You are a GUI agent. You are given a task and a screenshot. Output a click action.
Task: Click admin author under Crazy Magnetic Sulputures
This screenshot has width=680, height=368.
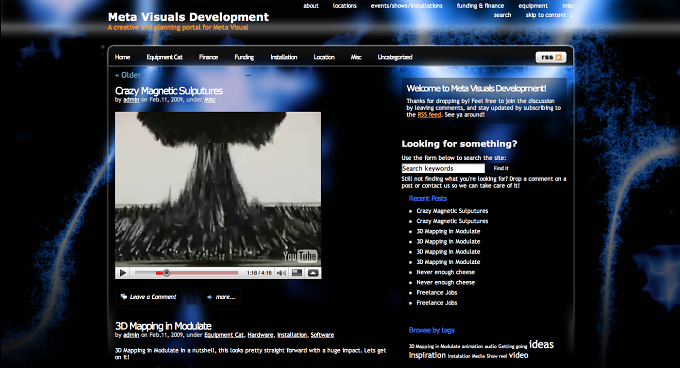pyautogui.click(x=131, y=100)
